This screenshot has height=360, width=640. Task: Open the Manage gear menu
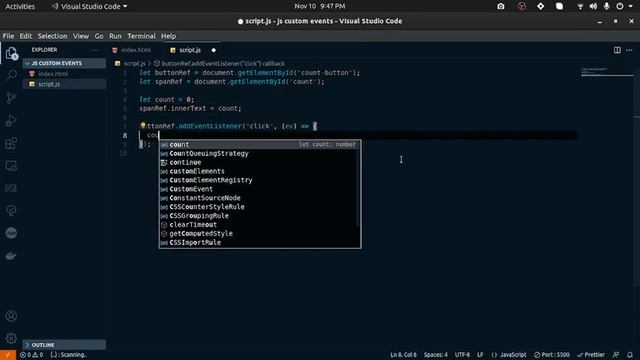(11, 338)
